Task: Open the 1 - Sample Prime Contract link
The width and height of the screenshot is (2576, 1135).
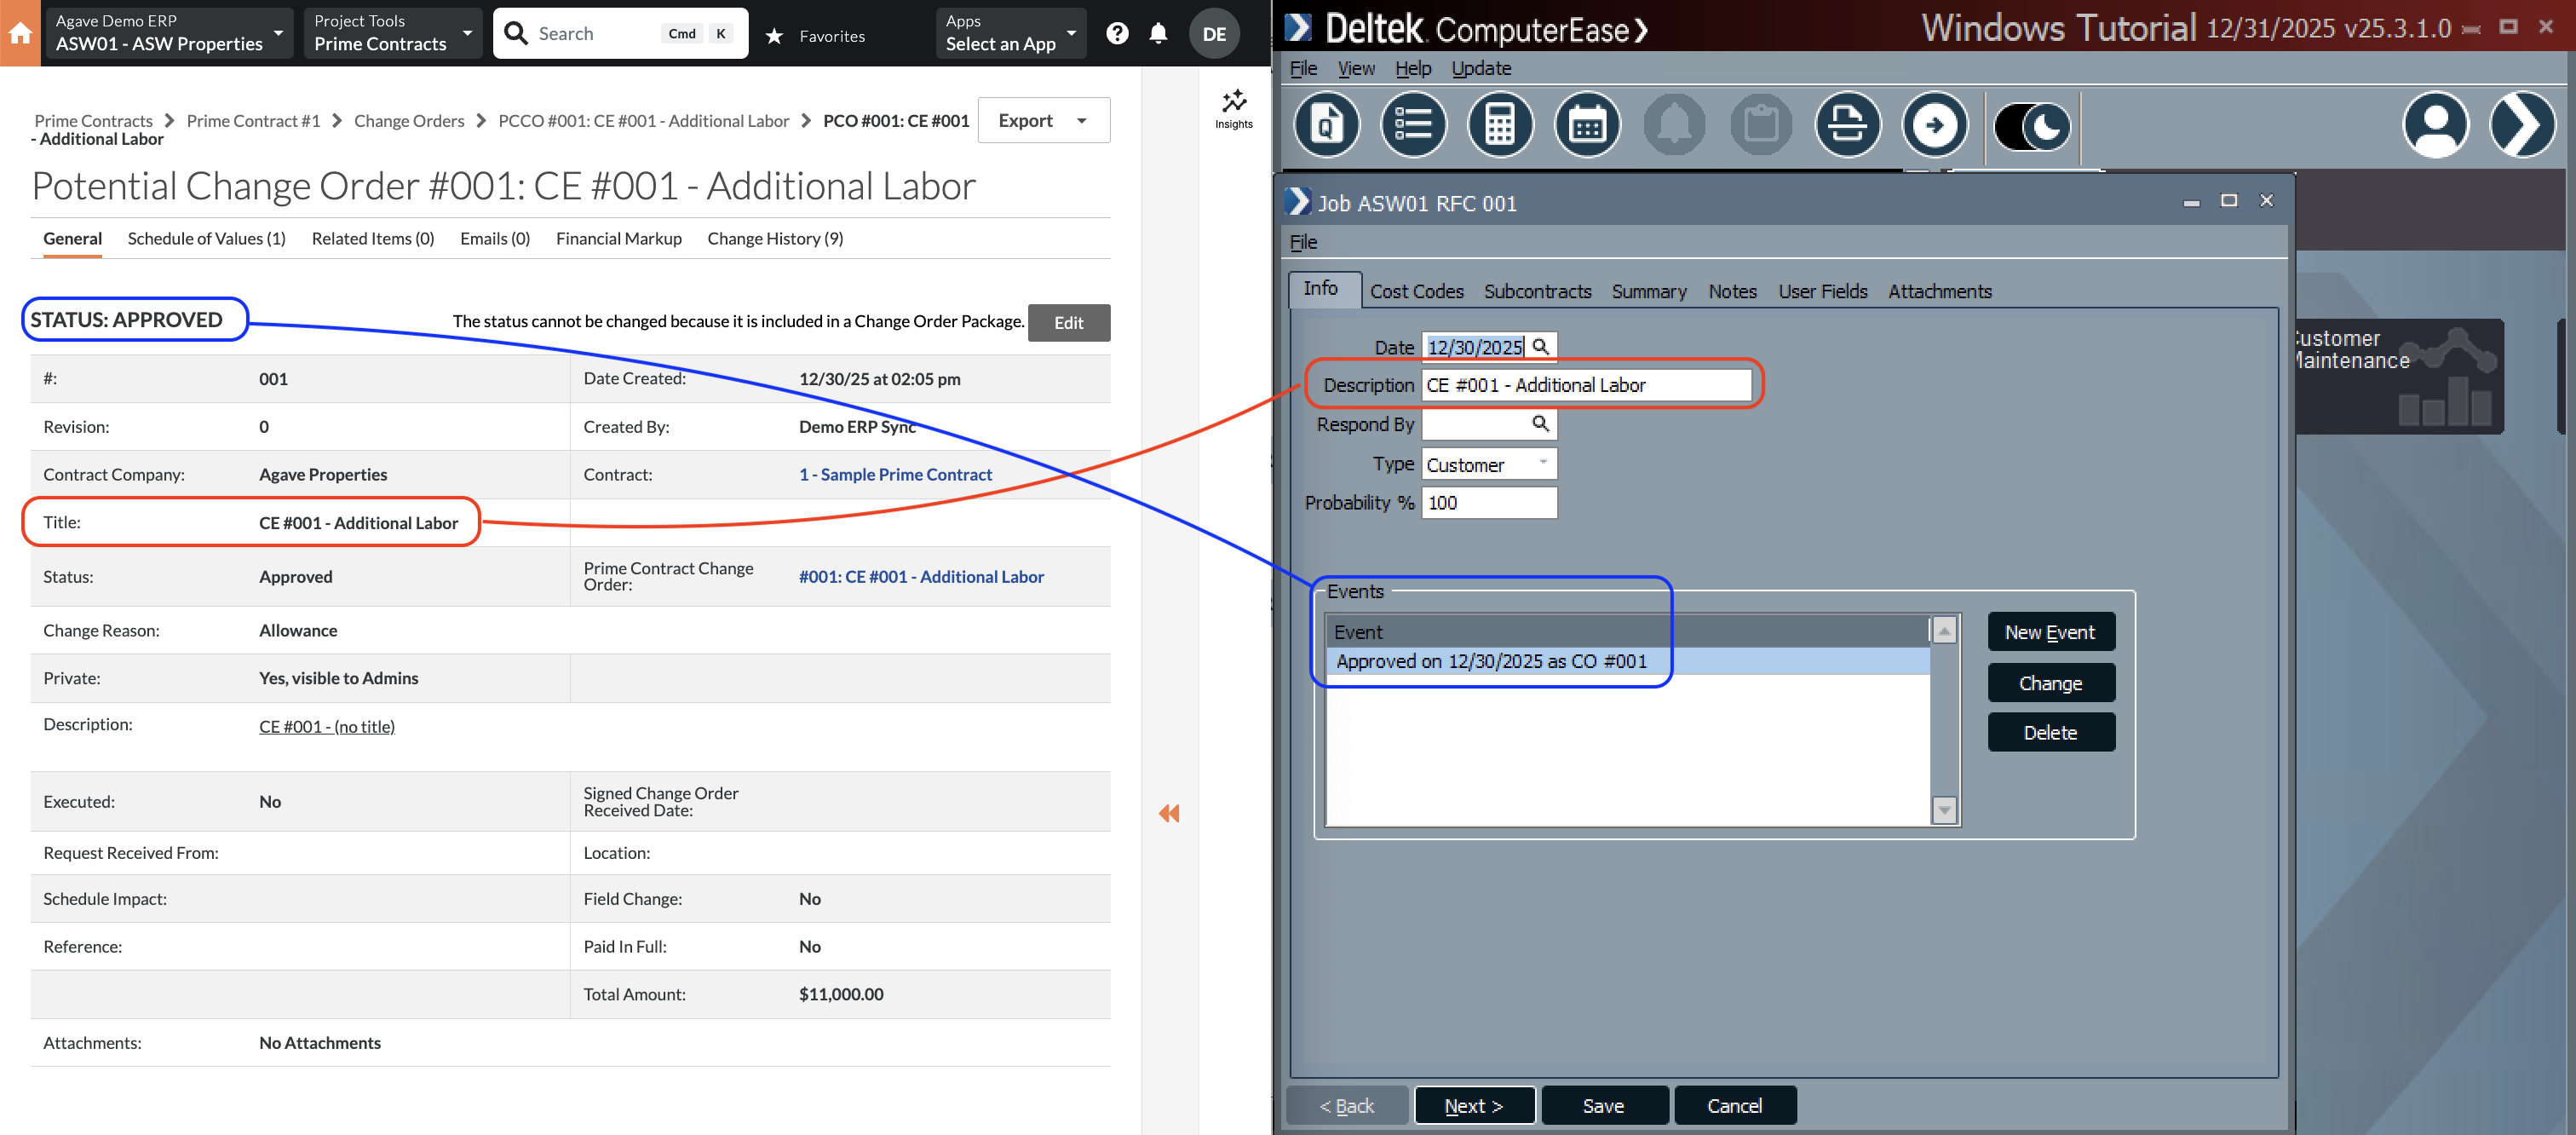Action: click(895, 474)
